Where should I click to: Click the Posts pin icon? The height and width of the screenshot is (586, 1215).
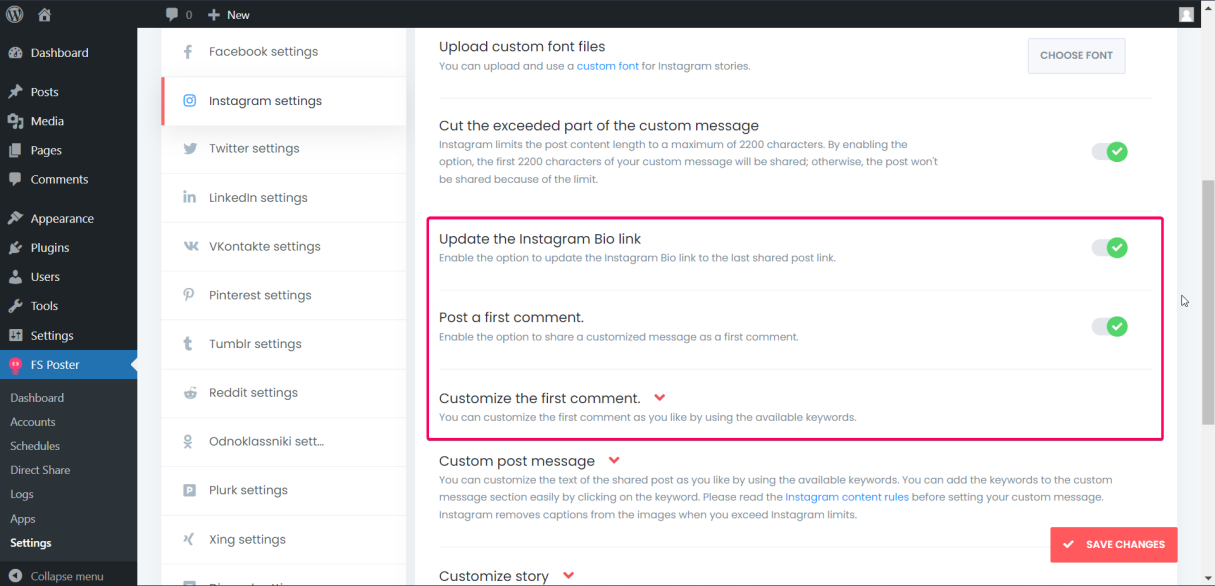coord(15,92)
